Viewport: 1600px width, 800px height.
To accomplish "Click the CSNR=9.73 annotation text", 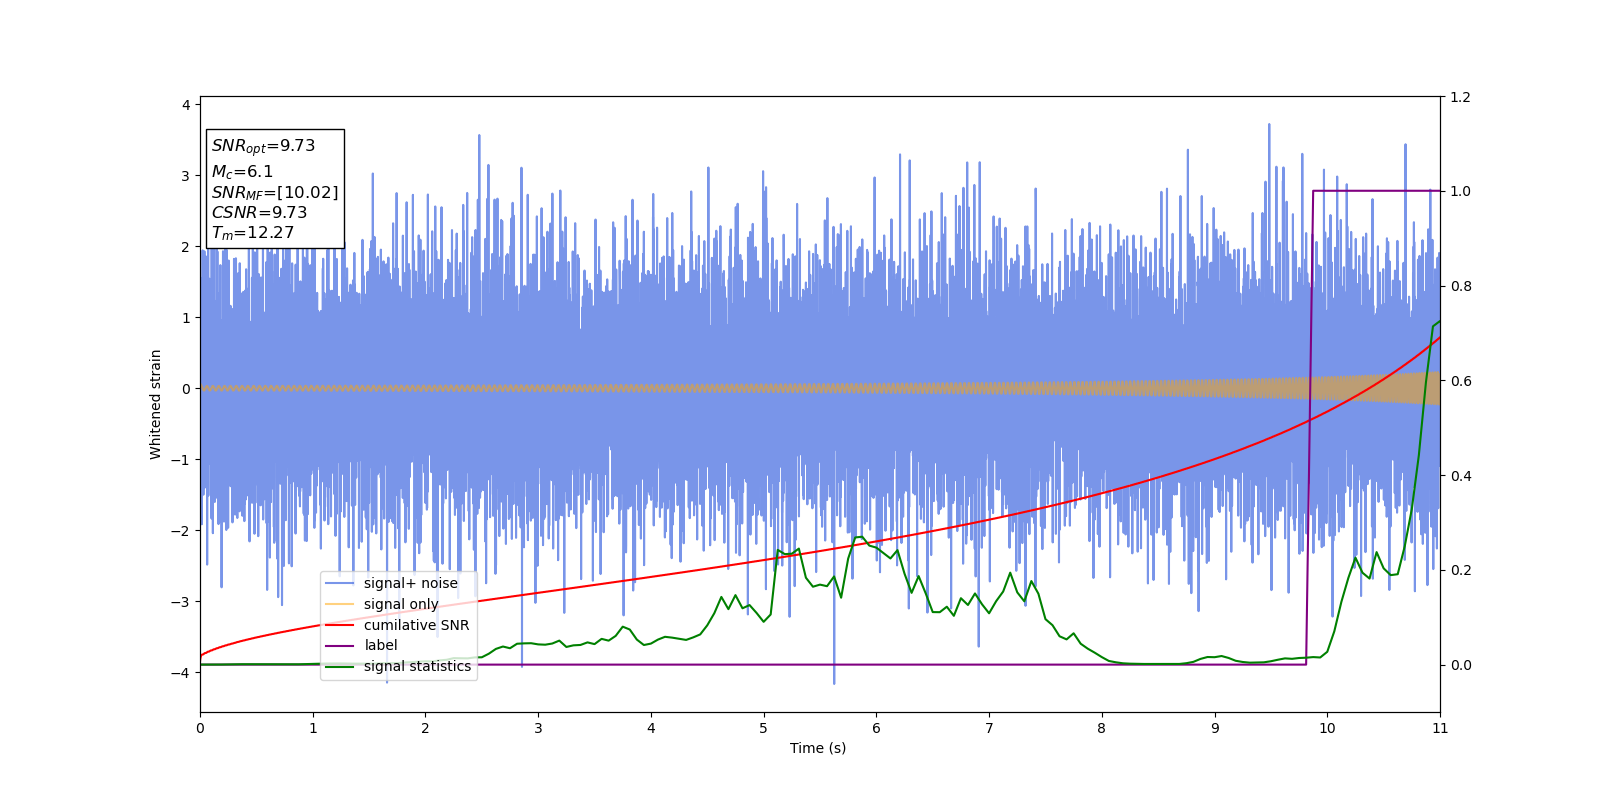I will click(259, 213).
